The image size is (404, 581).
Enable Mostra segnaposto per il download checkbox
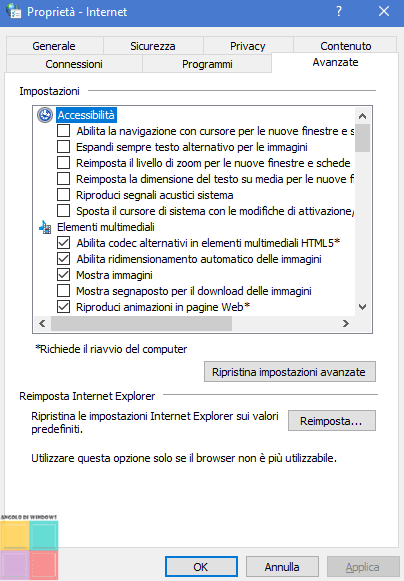[63, 290]
